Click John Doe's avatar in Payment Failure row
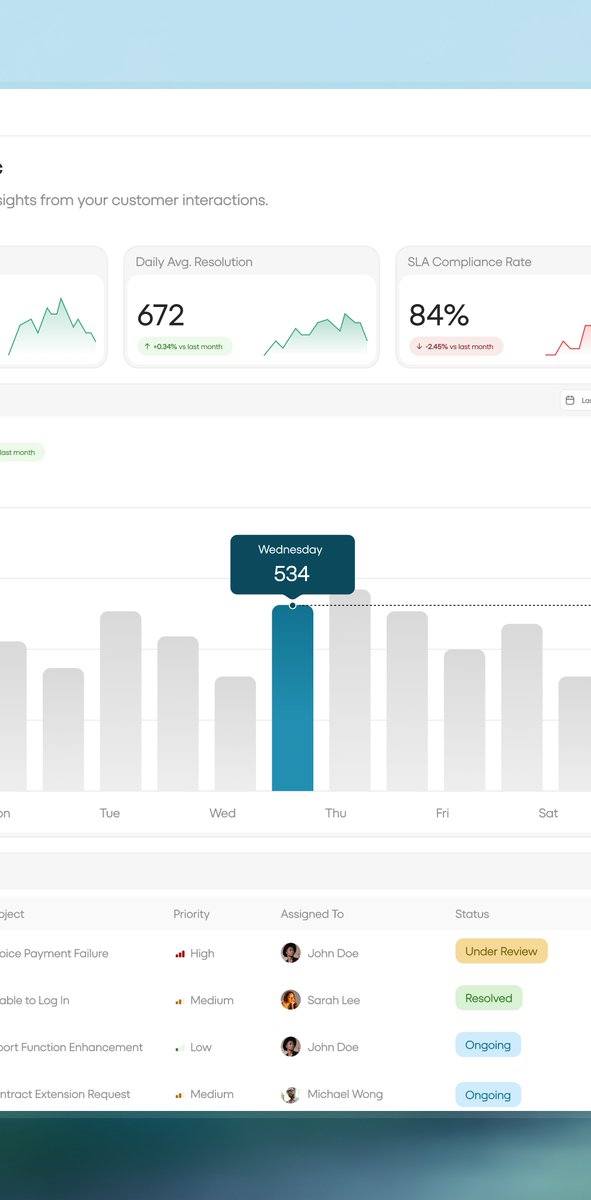The image size is (591, 1200). pyautogui.click(x=291, y=953)
